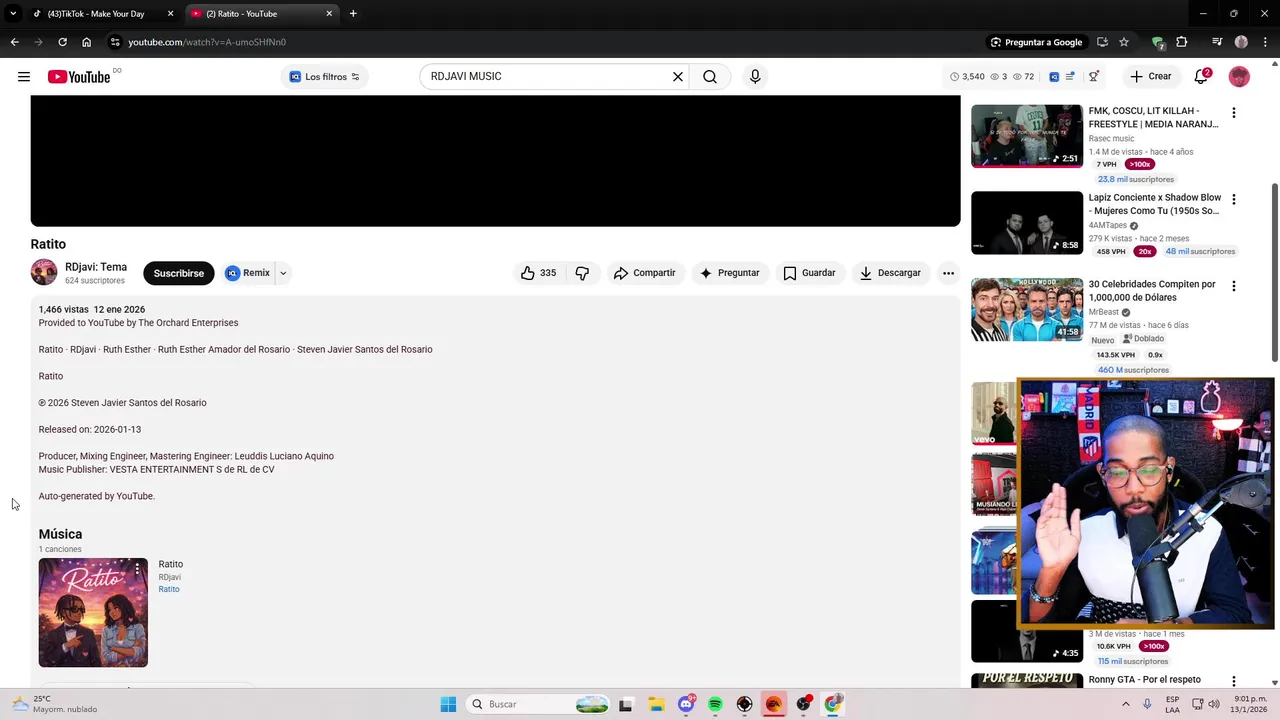Screen dimensions: 1280x720
Task: Open the tab search chevron
Action: pyautogui.click(x=13, y=14)
